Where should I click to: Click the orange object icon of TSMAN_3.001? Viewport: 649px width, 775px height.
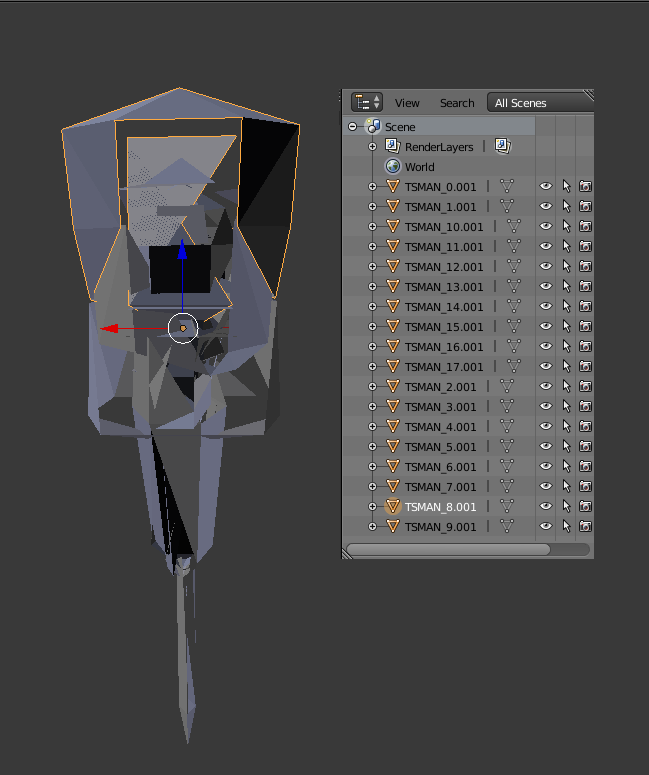(393, 407)
